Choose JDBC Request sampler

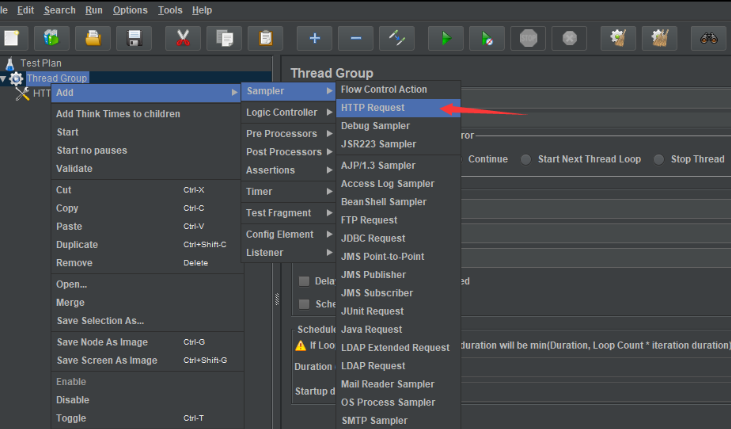(x=398, y=238)
